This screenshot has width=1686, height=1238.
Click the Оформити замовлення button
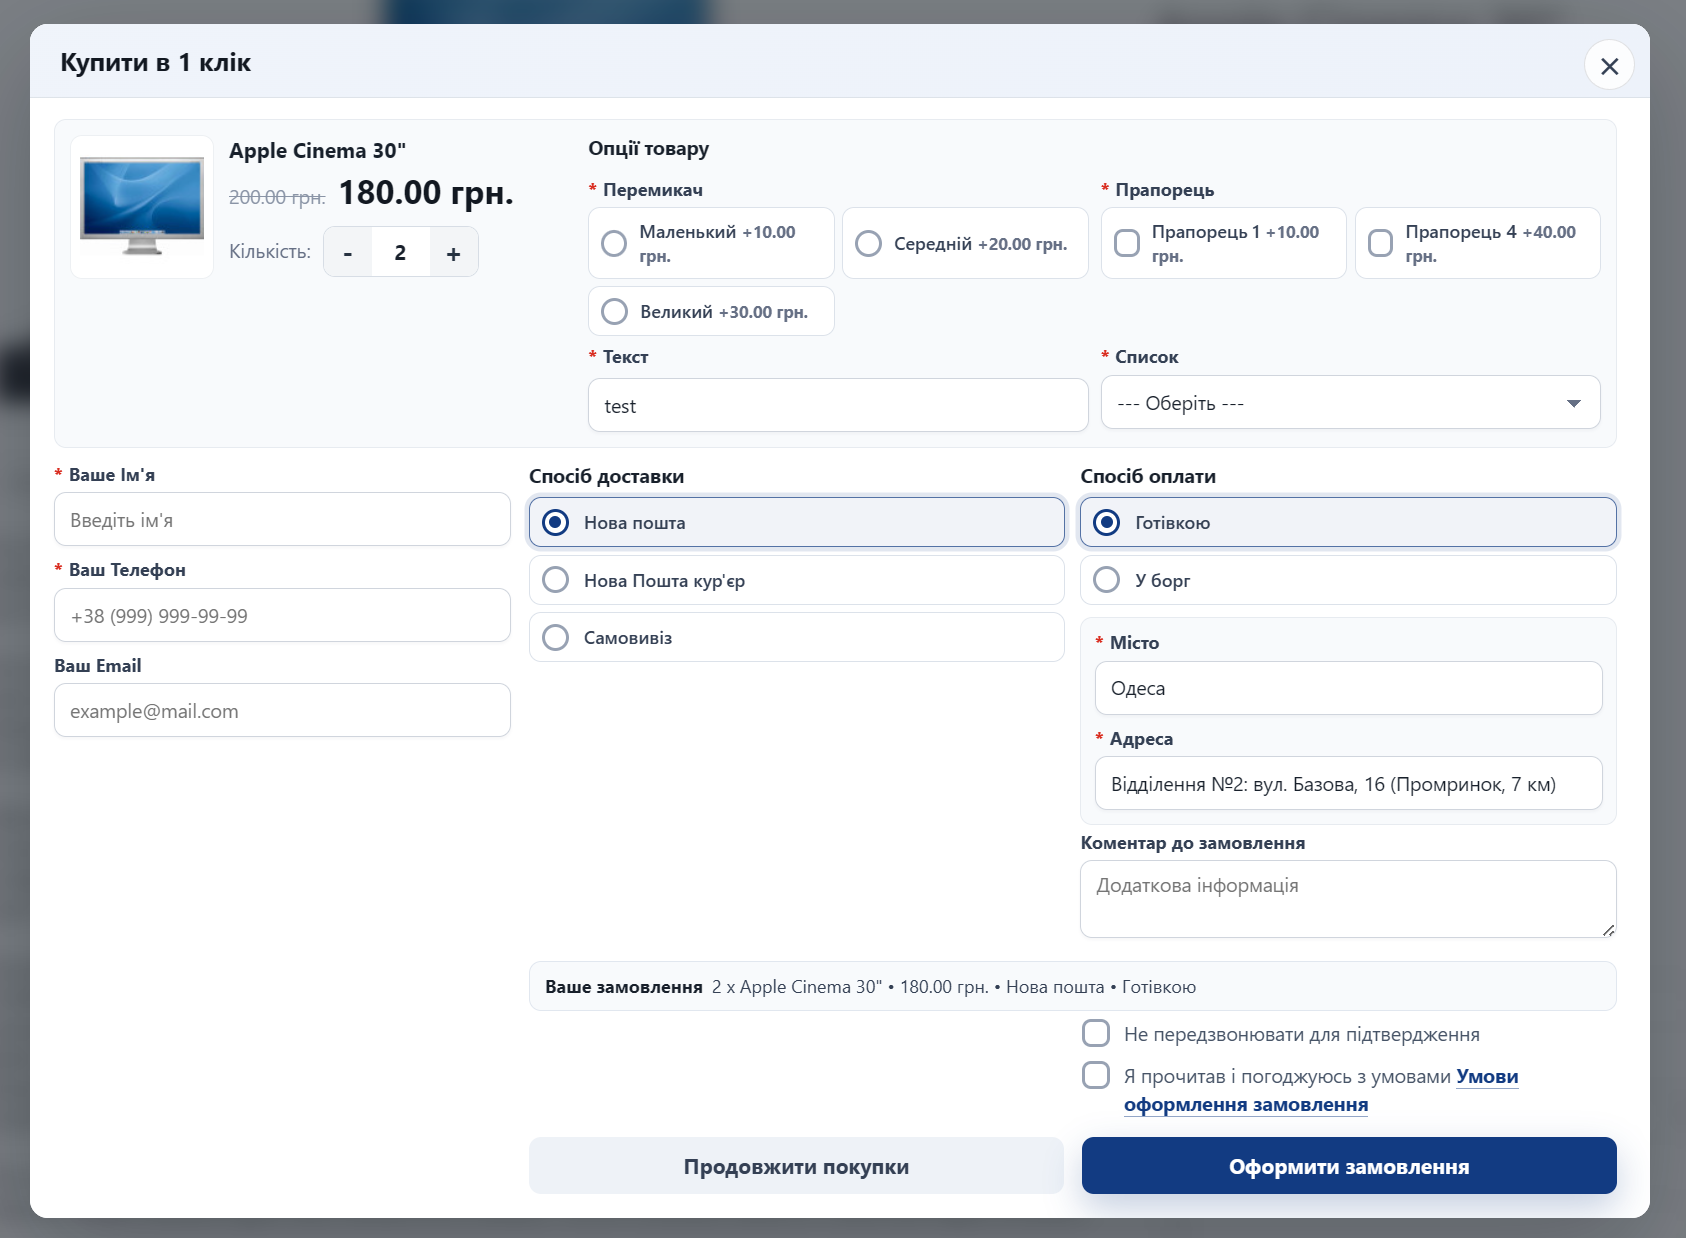1349,1166
